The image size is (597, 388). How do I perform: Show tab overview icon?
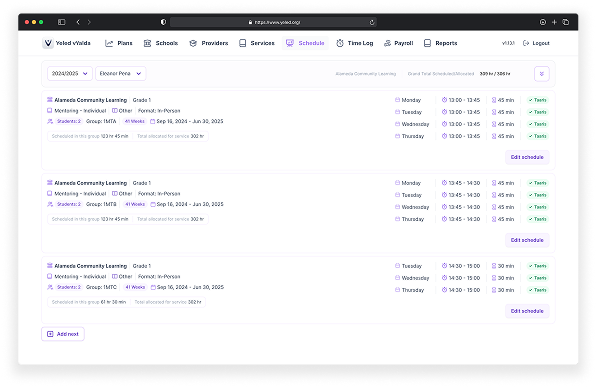(x=566, y=22)
